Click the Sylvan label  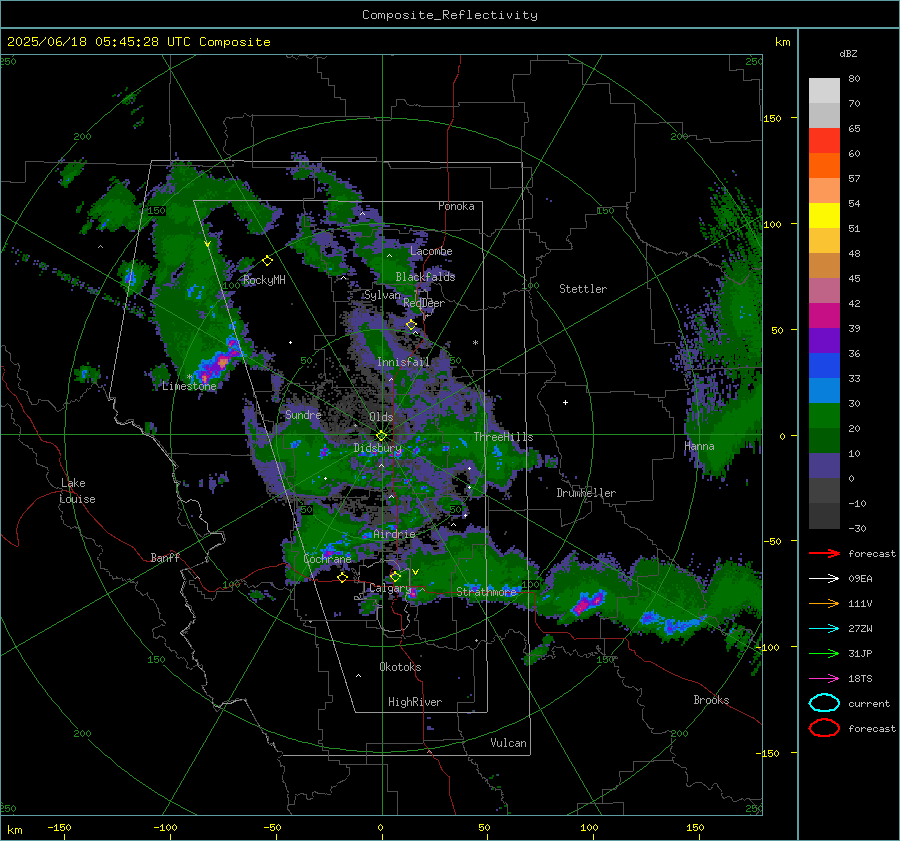click(x=383, y=295)
